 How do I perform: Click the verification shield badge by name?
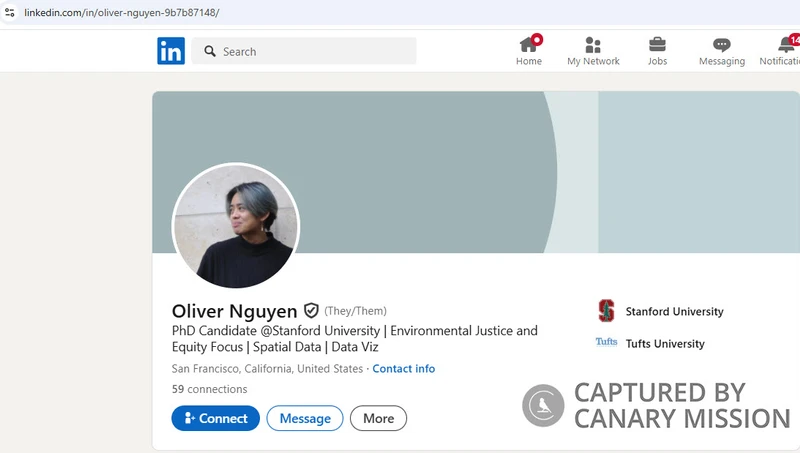(311, 310)
